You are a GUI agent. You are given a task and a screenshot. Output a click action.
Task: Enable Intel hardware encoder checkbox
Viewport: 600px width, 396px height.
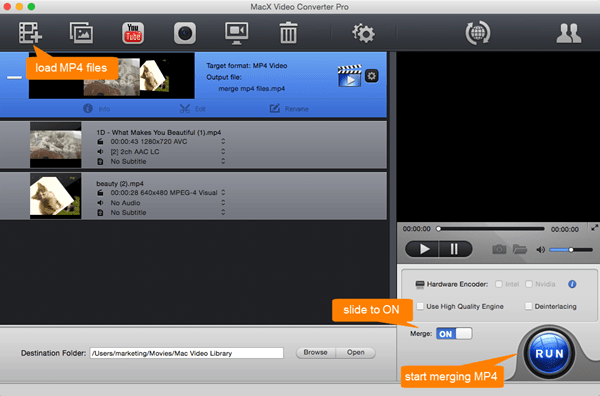[499, 284]
